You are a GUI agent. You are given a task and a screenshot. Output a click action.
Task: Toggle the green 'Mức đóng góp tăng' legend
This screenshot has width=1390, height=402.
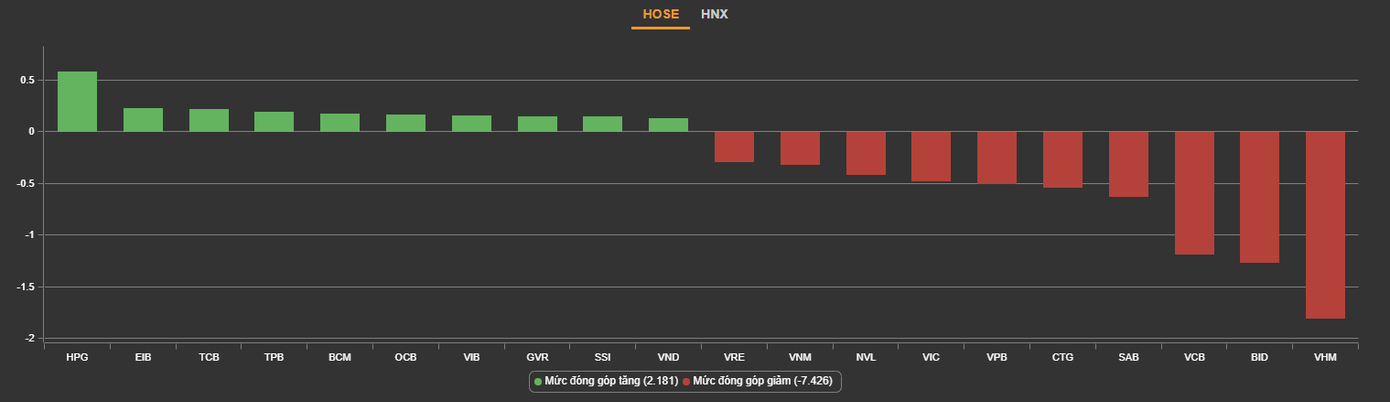607,381
